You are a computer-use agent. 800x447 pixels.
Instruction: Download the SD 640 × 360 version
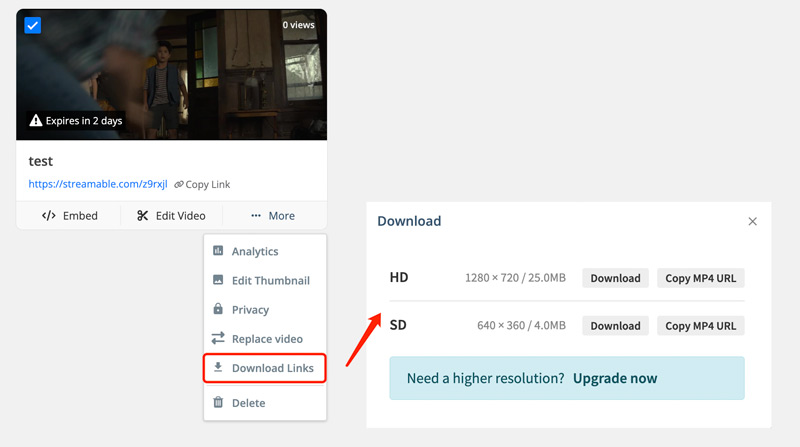click(615, 326)
